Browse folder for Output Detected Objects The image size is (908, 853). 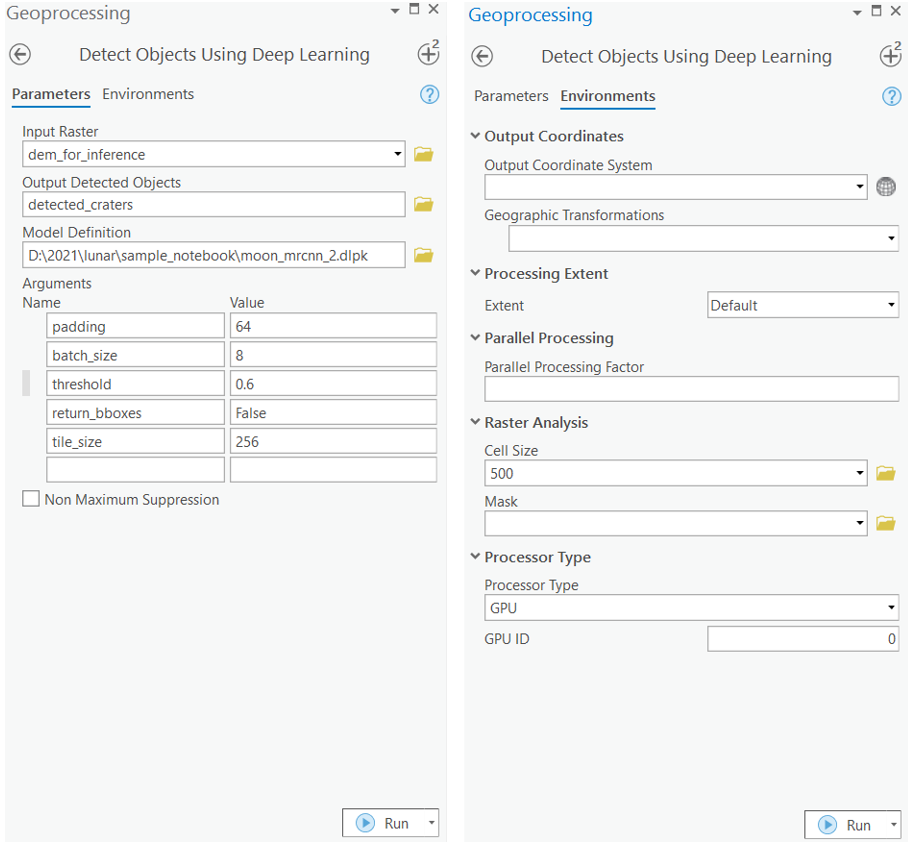point(423,204)
